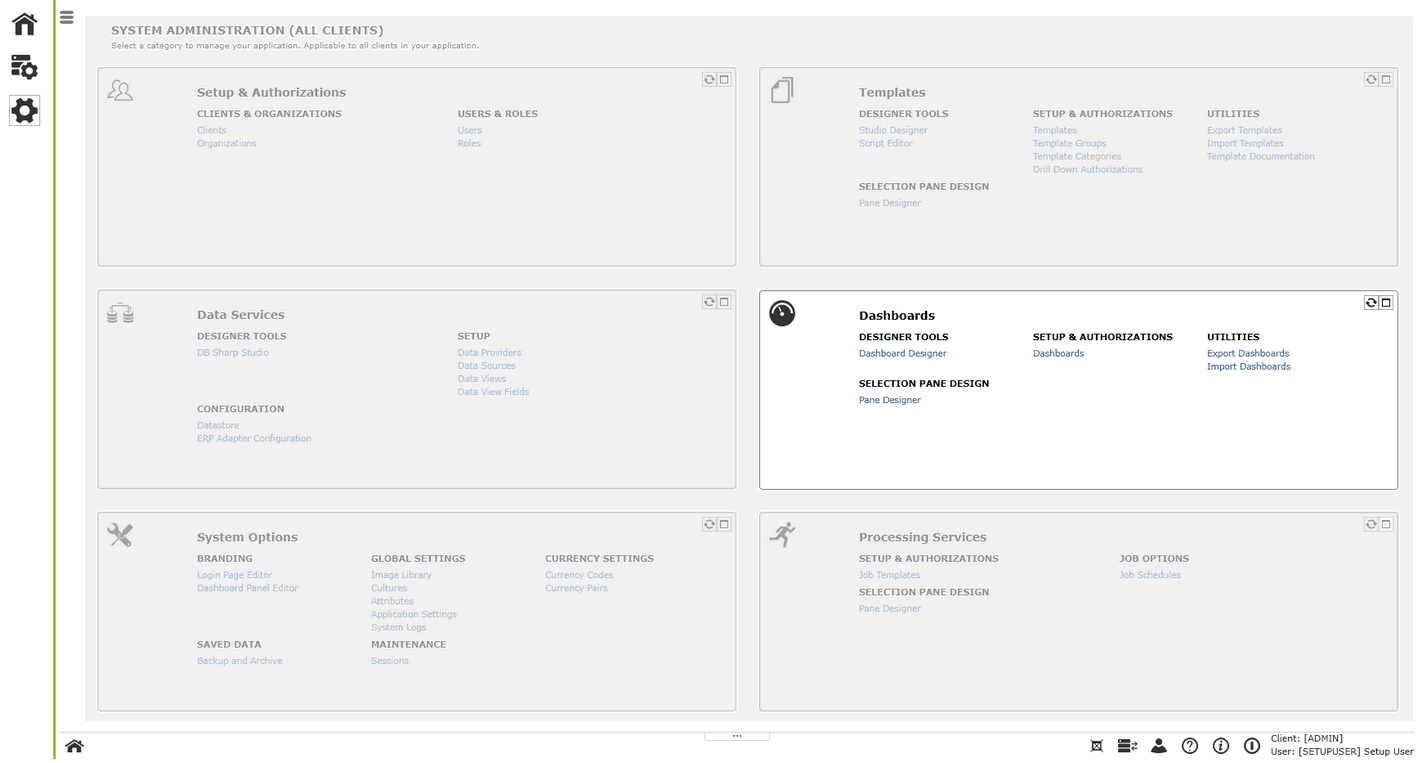This screenshot has height=763, width=1418.
Task: Open Job Schedules link
Action: (x=1150, y=575)
